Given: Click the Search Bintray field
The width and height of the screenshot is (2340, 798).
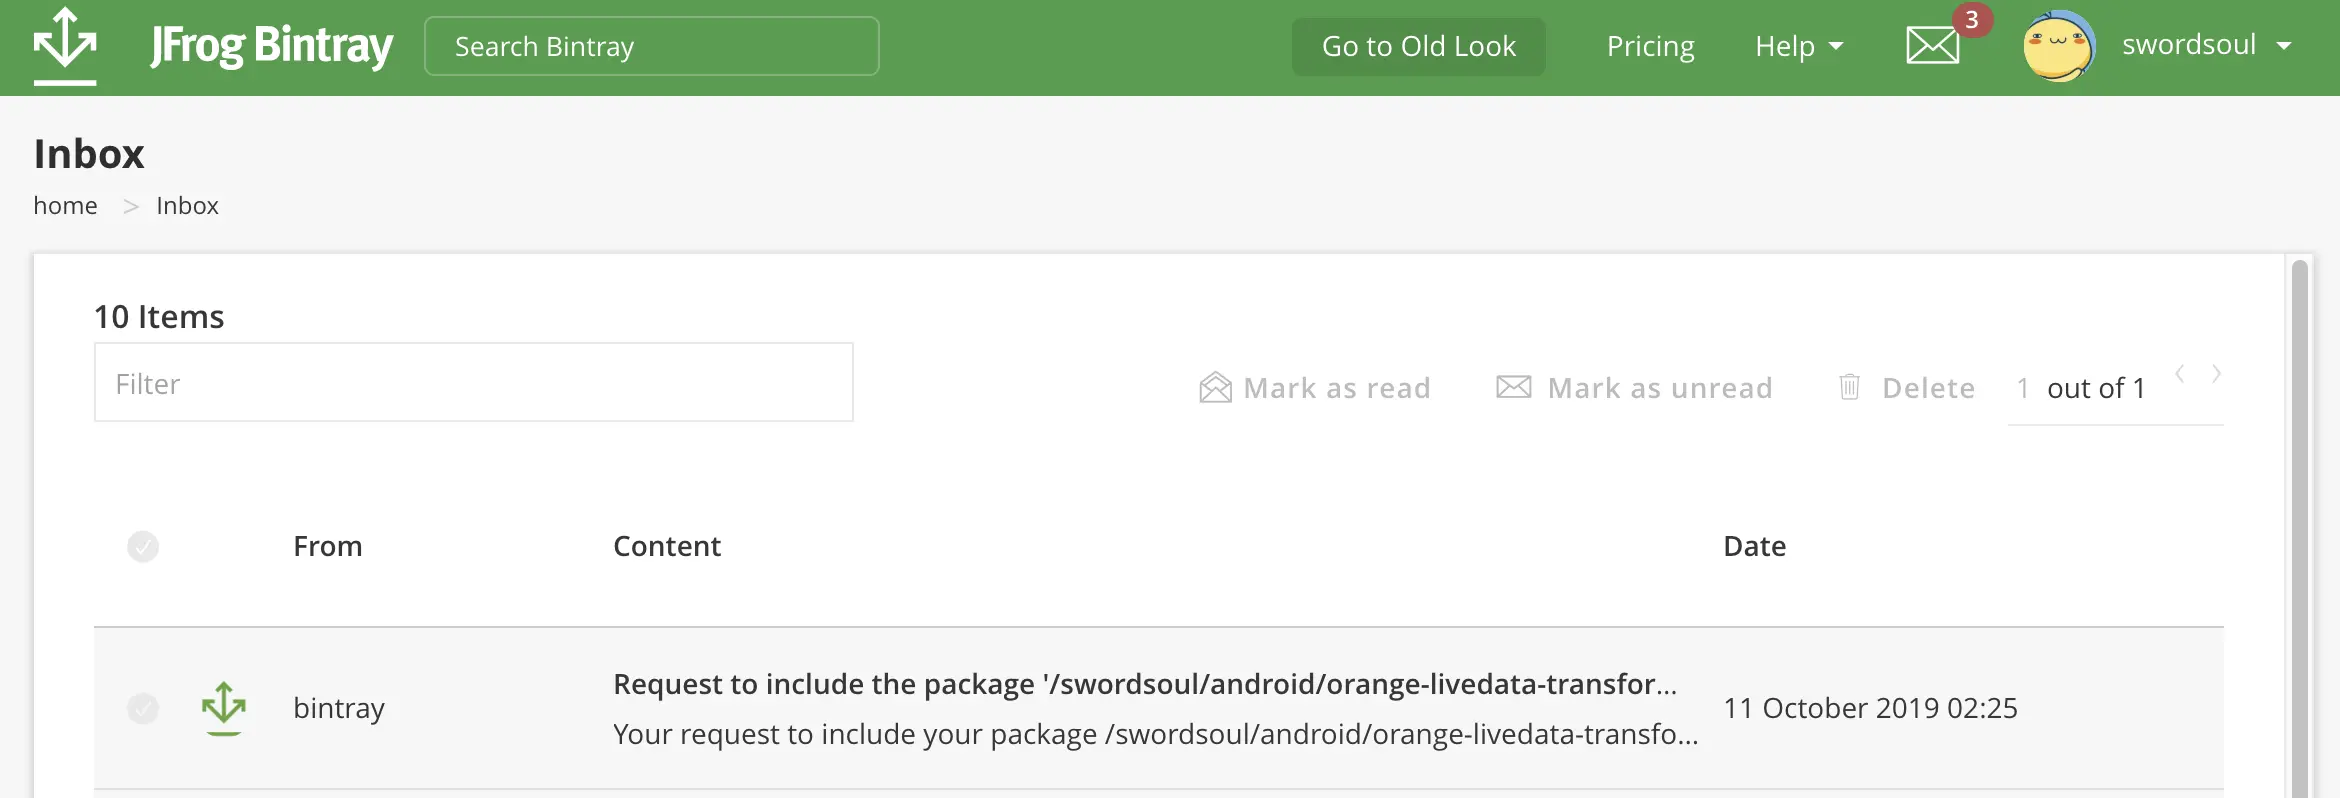Looking at the screenshot, I should [x=651, y=46].
